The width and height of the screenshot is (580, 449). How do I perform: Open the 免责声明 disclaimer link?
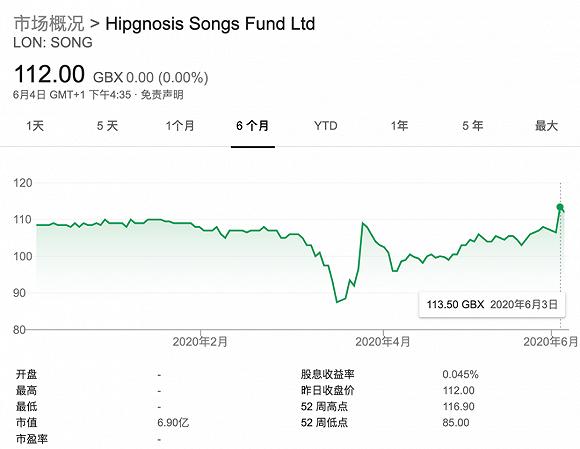point(162,95)
